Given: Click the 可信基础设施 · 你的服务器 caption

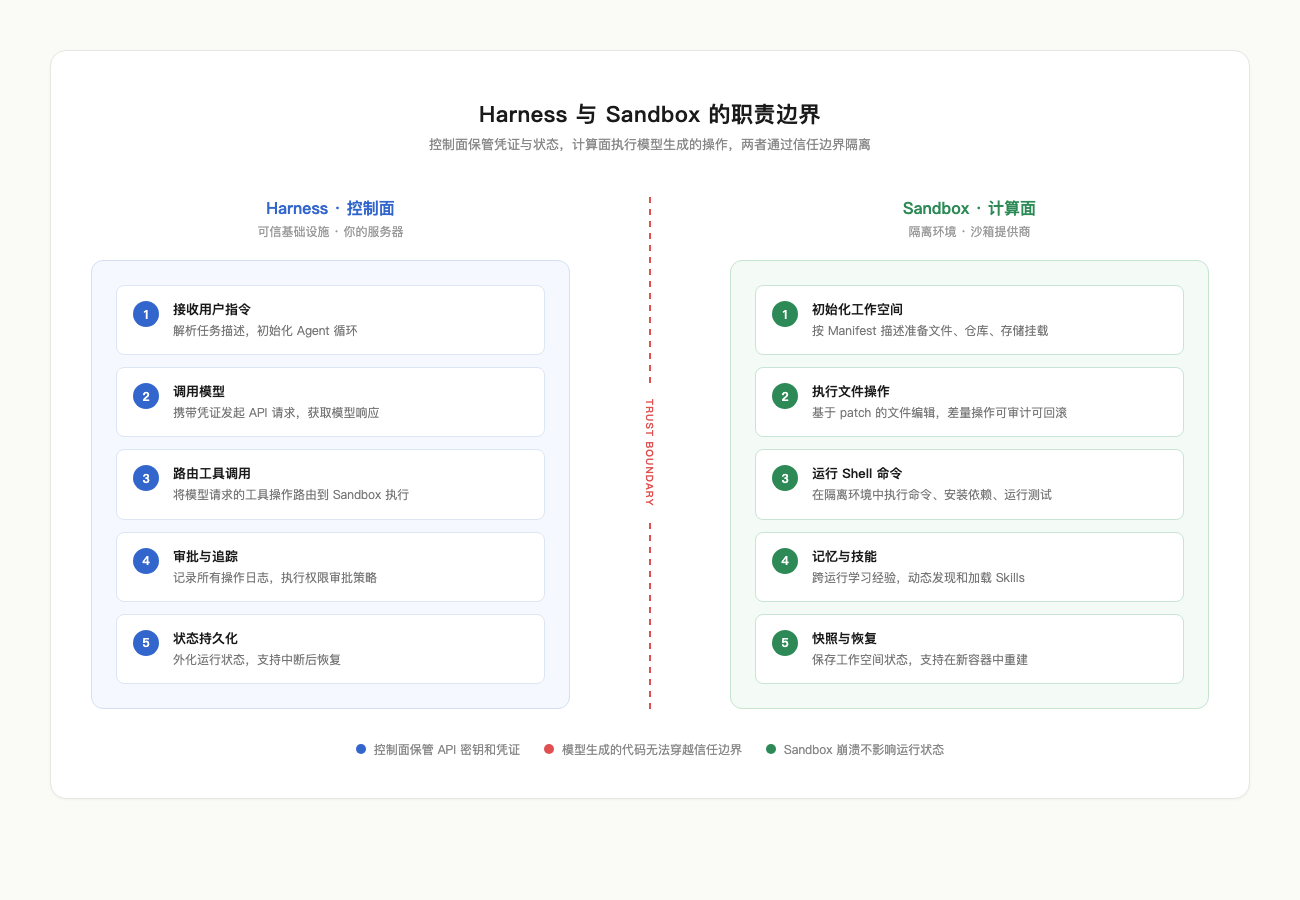Looking at the screenshot, I should [330, 232].
